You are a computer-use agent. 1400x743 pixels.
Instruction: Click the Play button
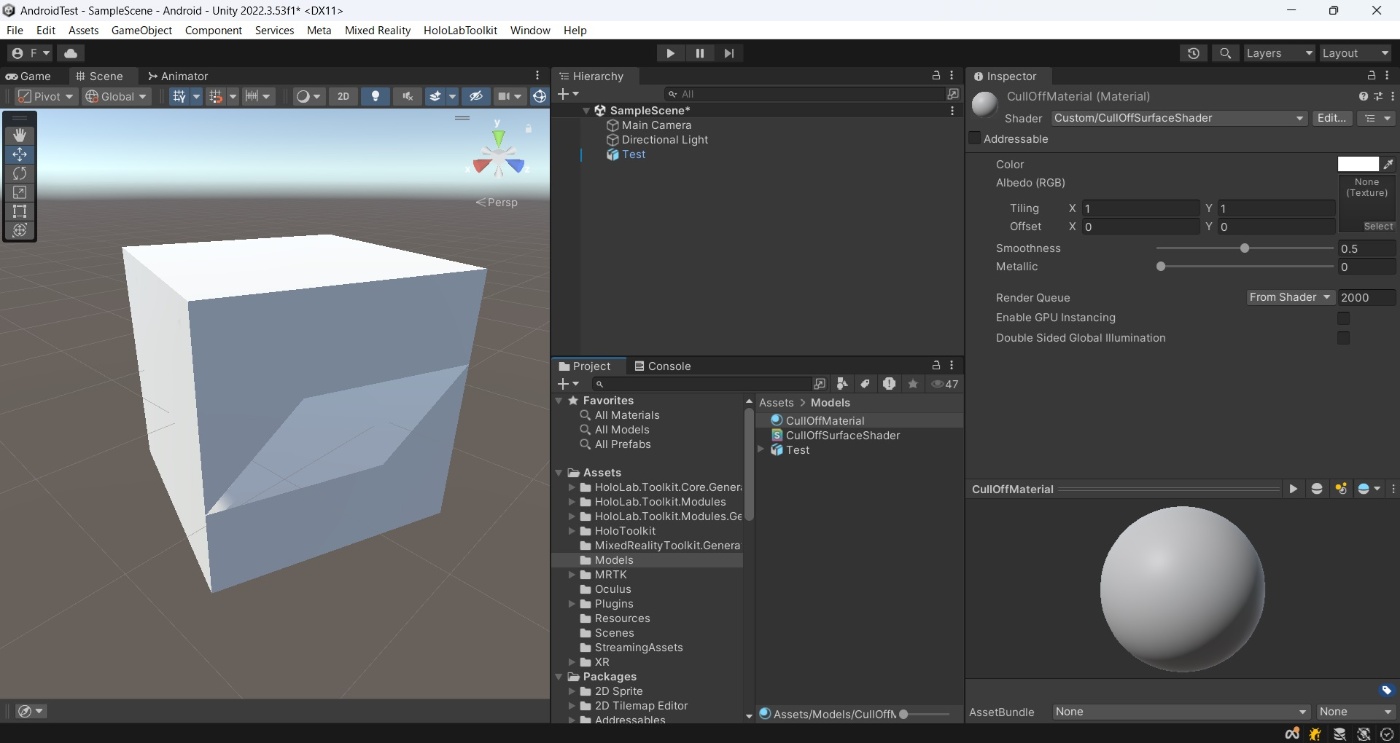tap(670, 53)
